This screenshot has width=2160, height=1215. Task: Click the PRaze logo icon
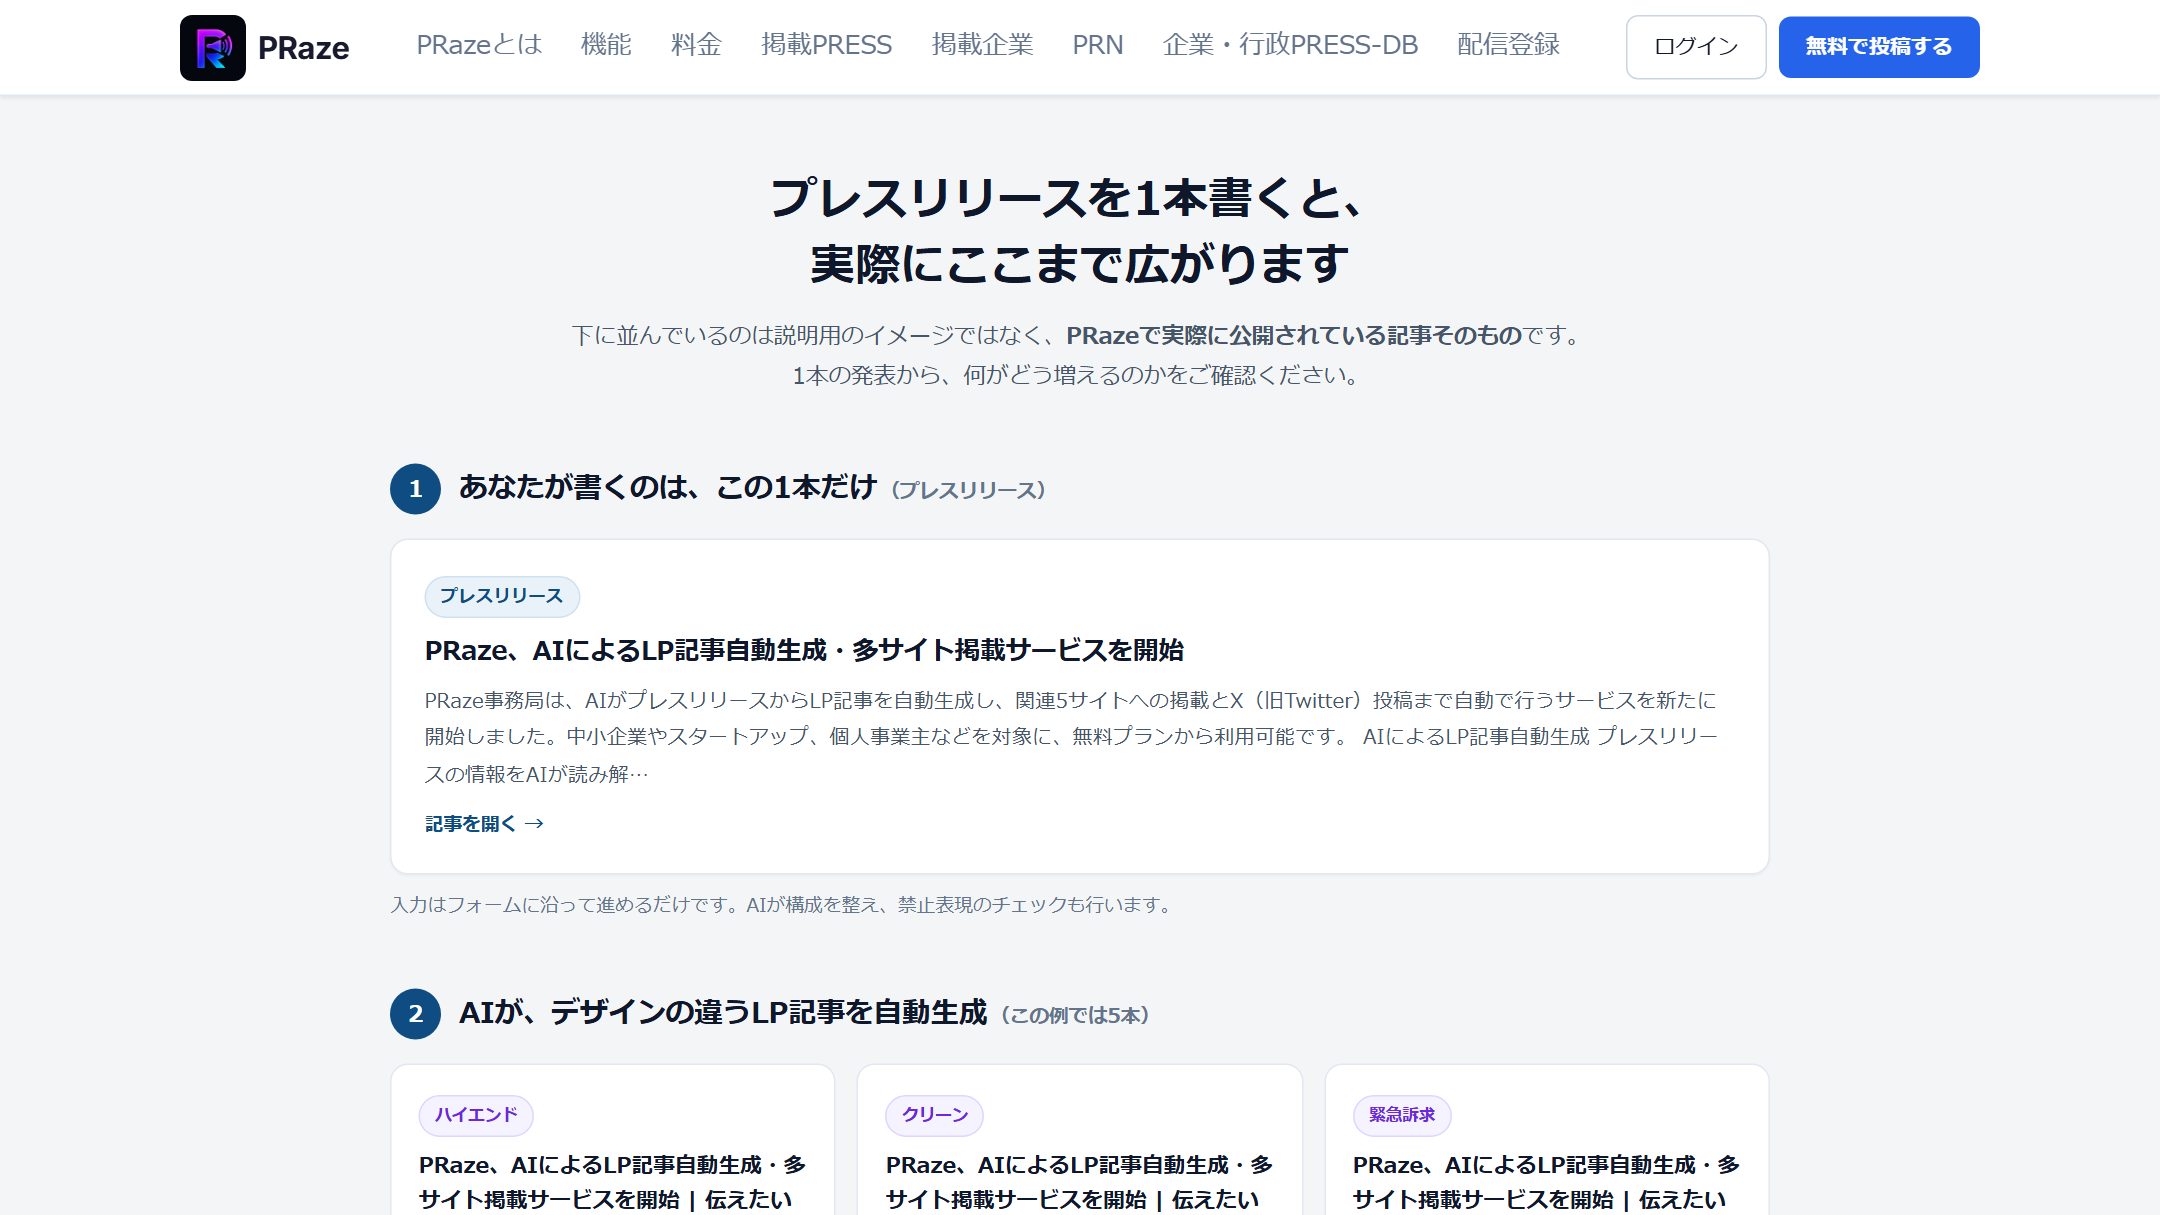[x=213, y=48]
